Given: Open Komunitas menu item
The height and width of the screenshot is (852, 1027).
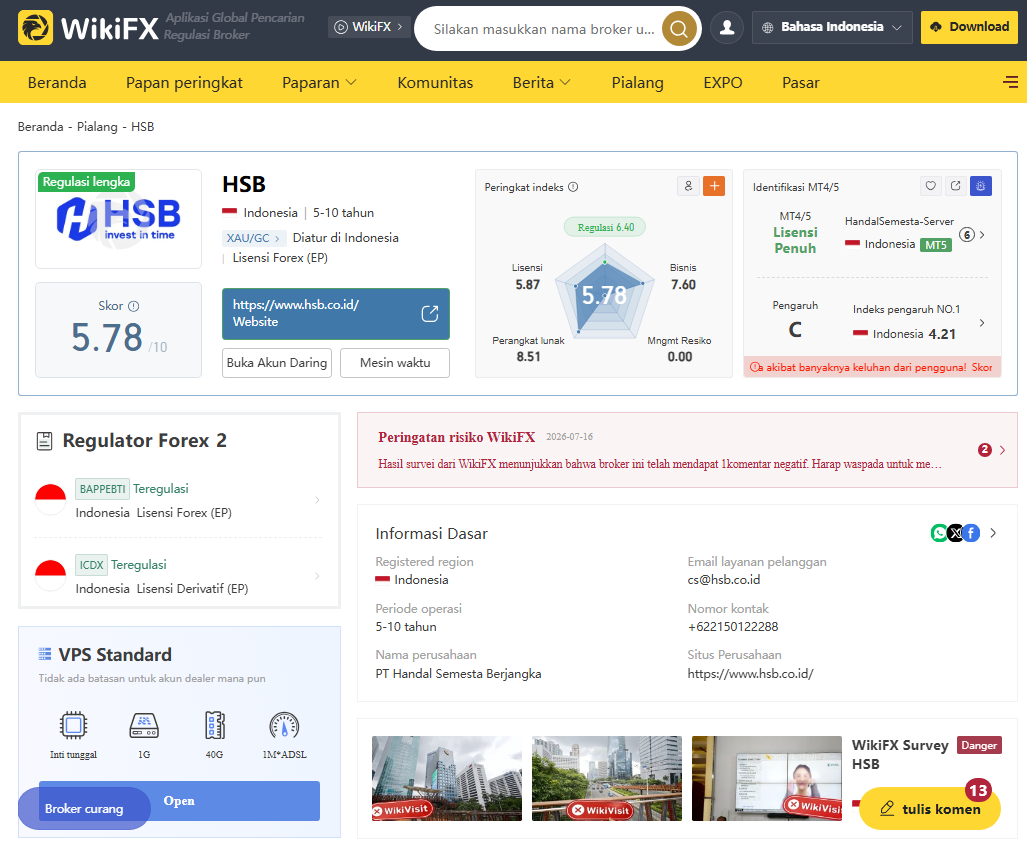Looking at the screenshot, I should (435, 83).
